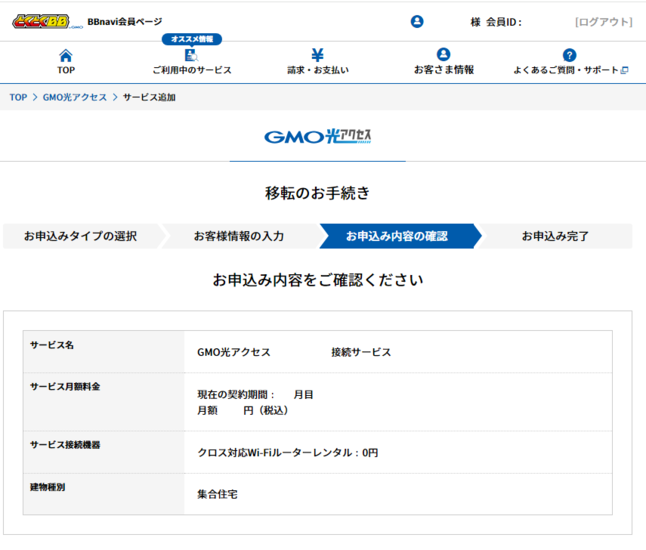The height and width of the screenshot is (550, 646).
Task: Click the person icon above お客さま情報
Action: 443,55
